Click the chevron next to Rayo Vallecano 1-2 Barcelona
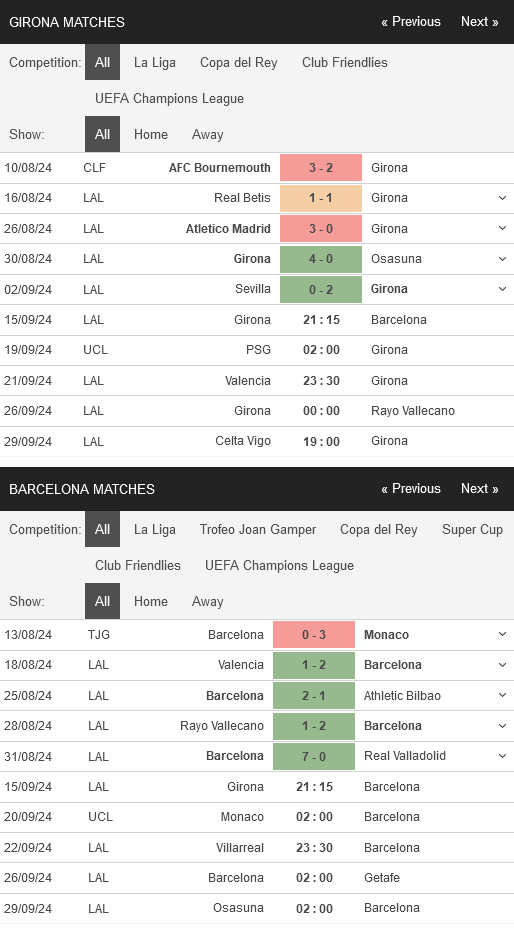The image size is (514, 930). coord(502,726)
